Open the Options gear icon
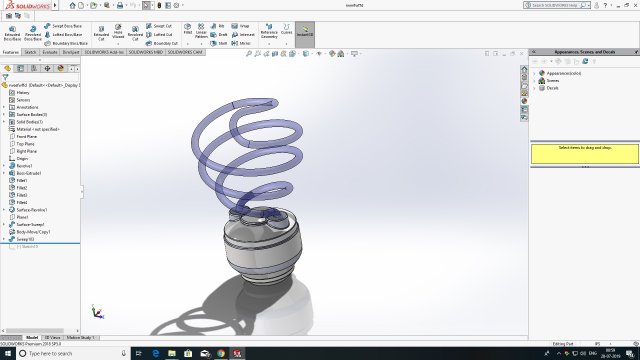The image size is (640, 360). point(176,5)
